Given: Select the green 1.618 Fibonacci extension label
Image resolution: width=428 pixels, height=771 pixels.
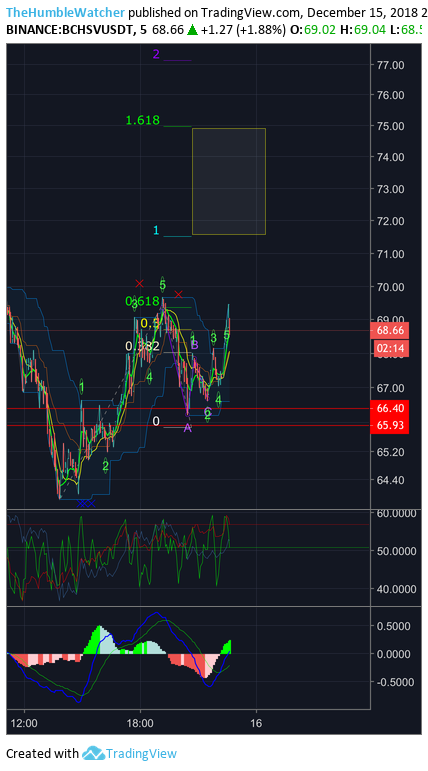Looking at the screenshot, I should coord(143,120).
